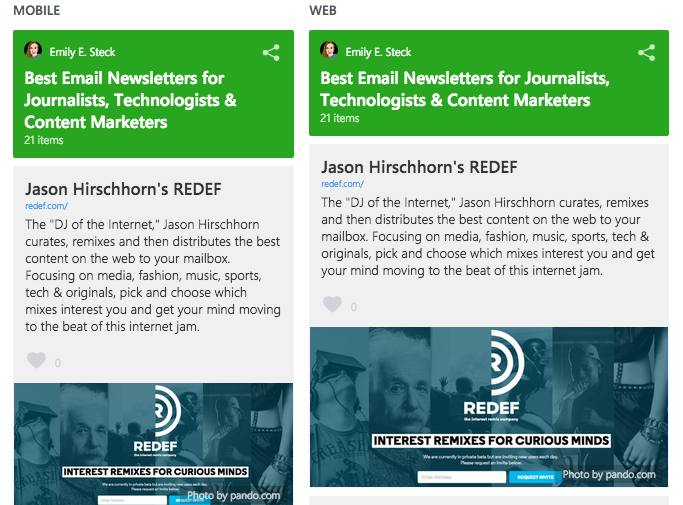Open REDEF preview image in Mobile view
The height and width of the screenshot is (505, 683).
[153, 444]
